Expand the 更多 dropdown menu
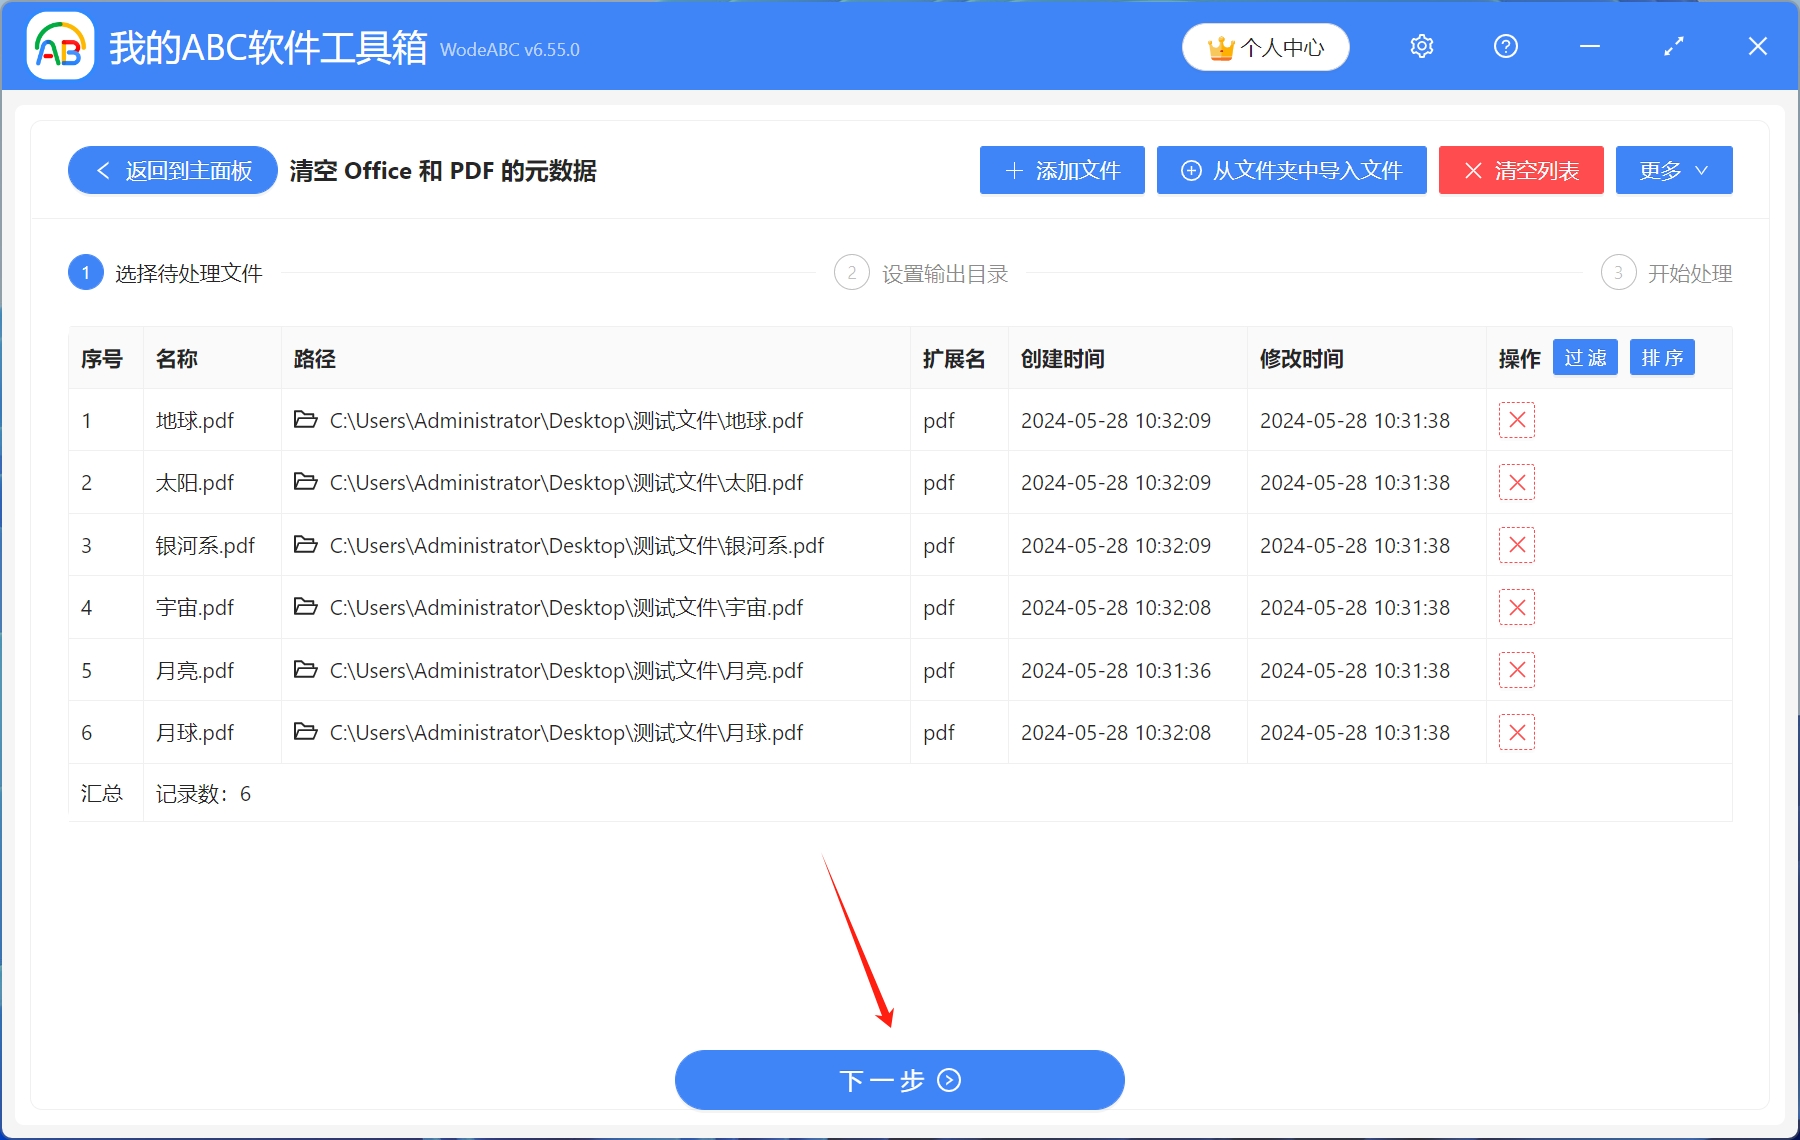 (x=1673, y=170)
